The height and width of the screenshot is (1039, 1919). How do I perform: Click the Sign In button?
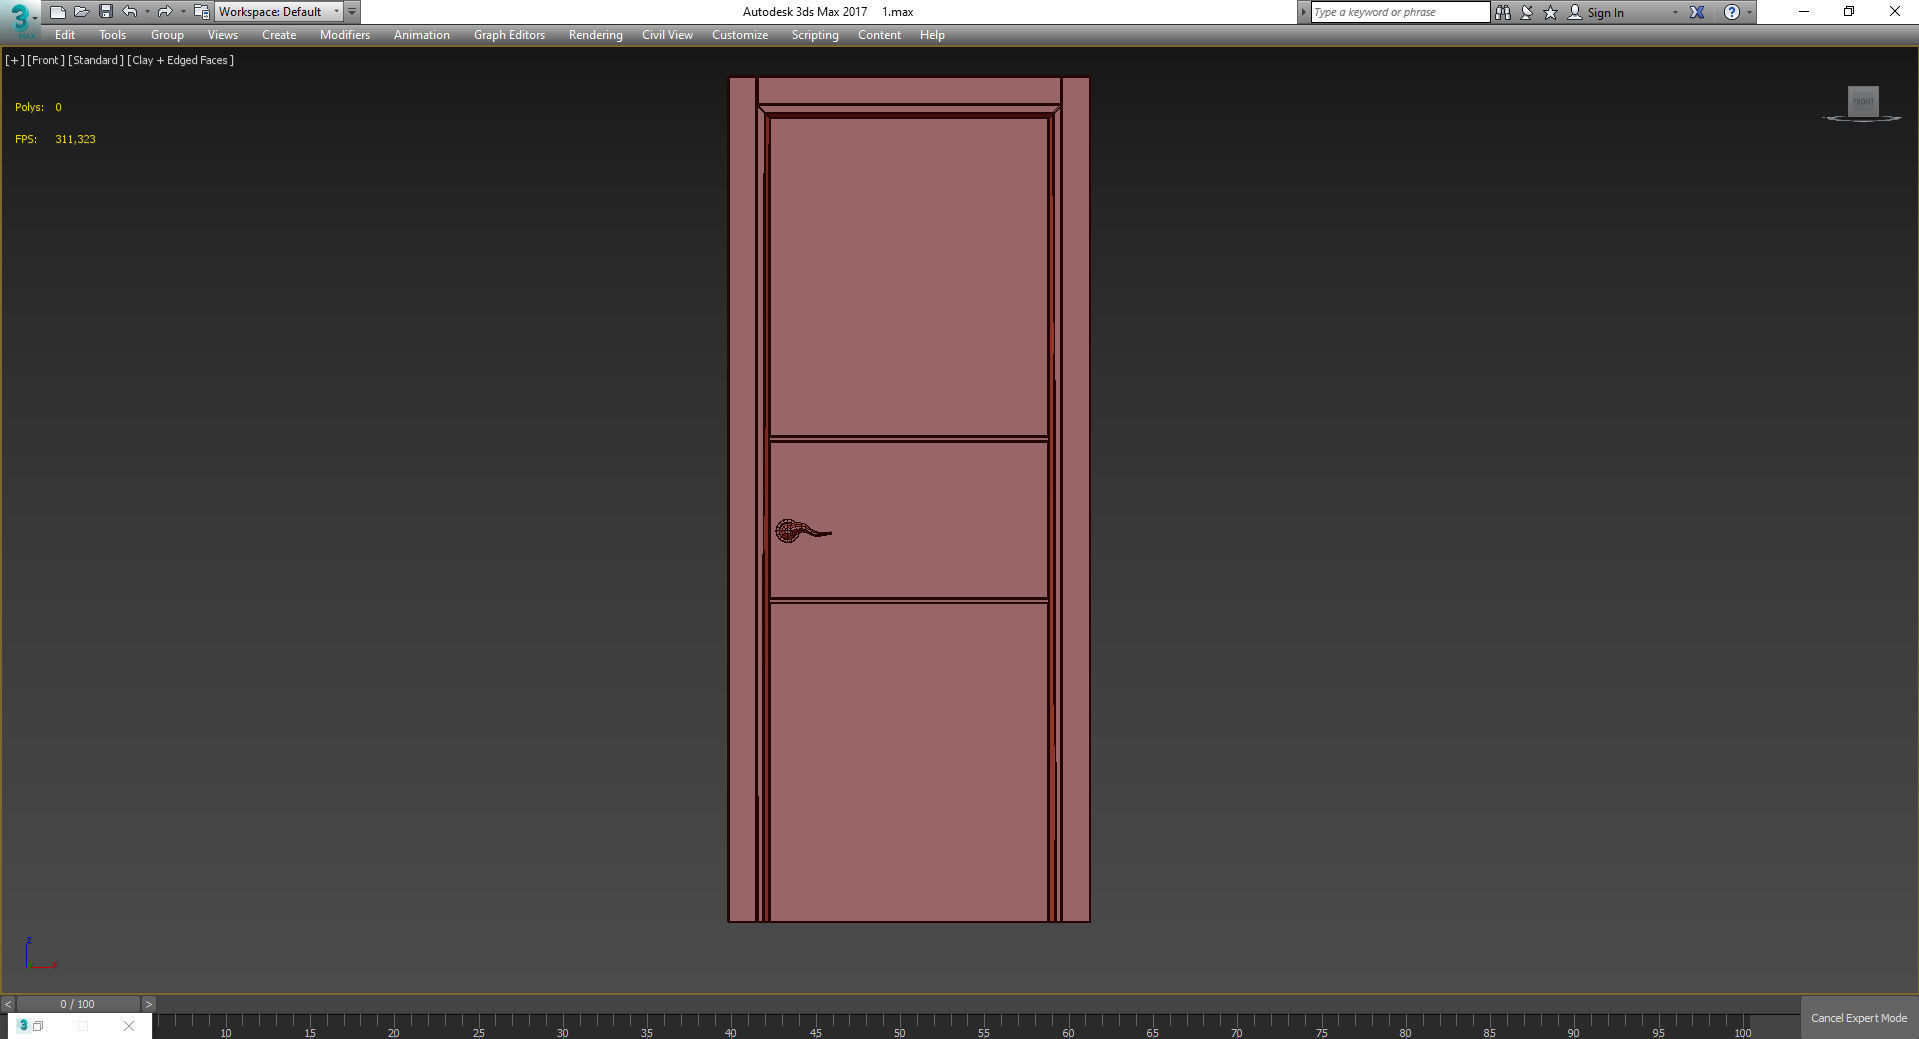tap(1596, 12)
